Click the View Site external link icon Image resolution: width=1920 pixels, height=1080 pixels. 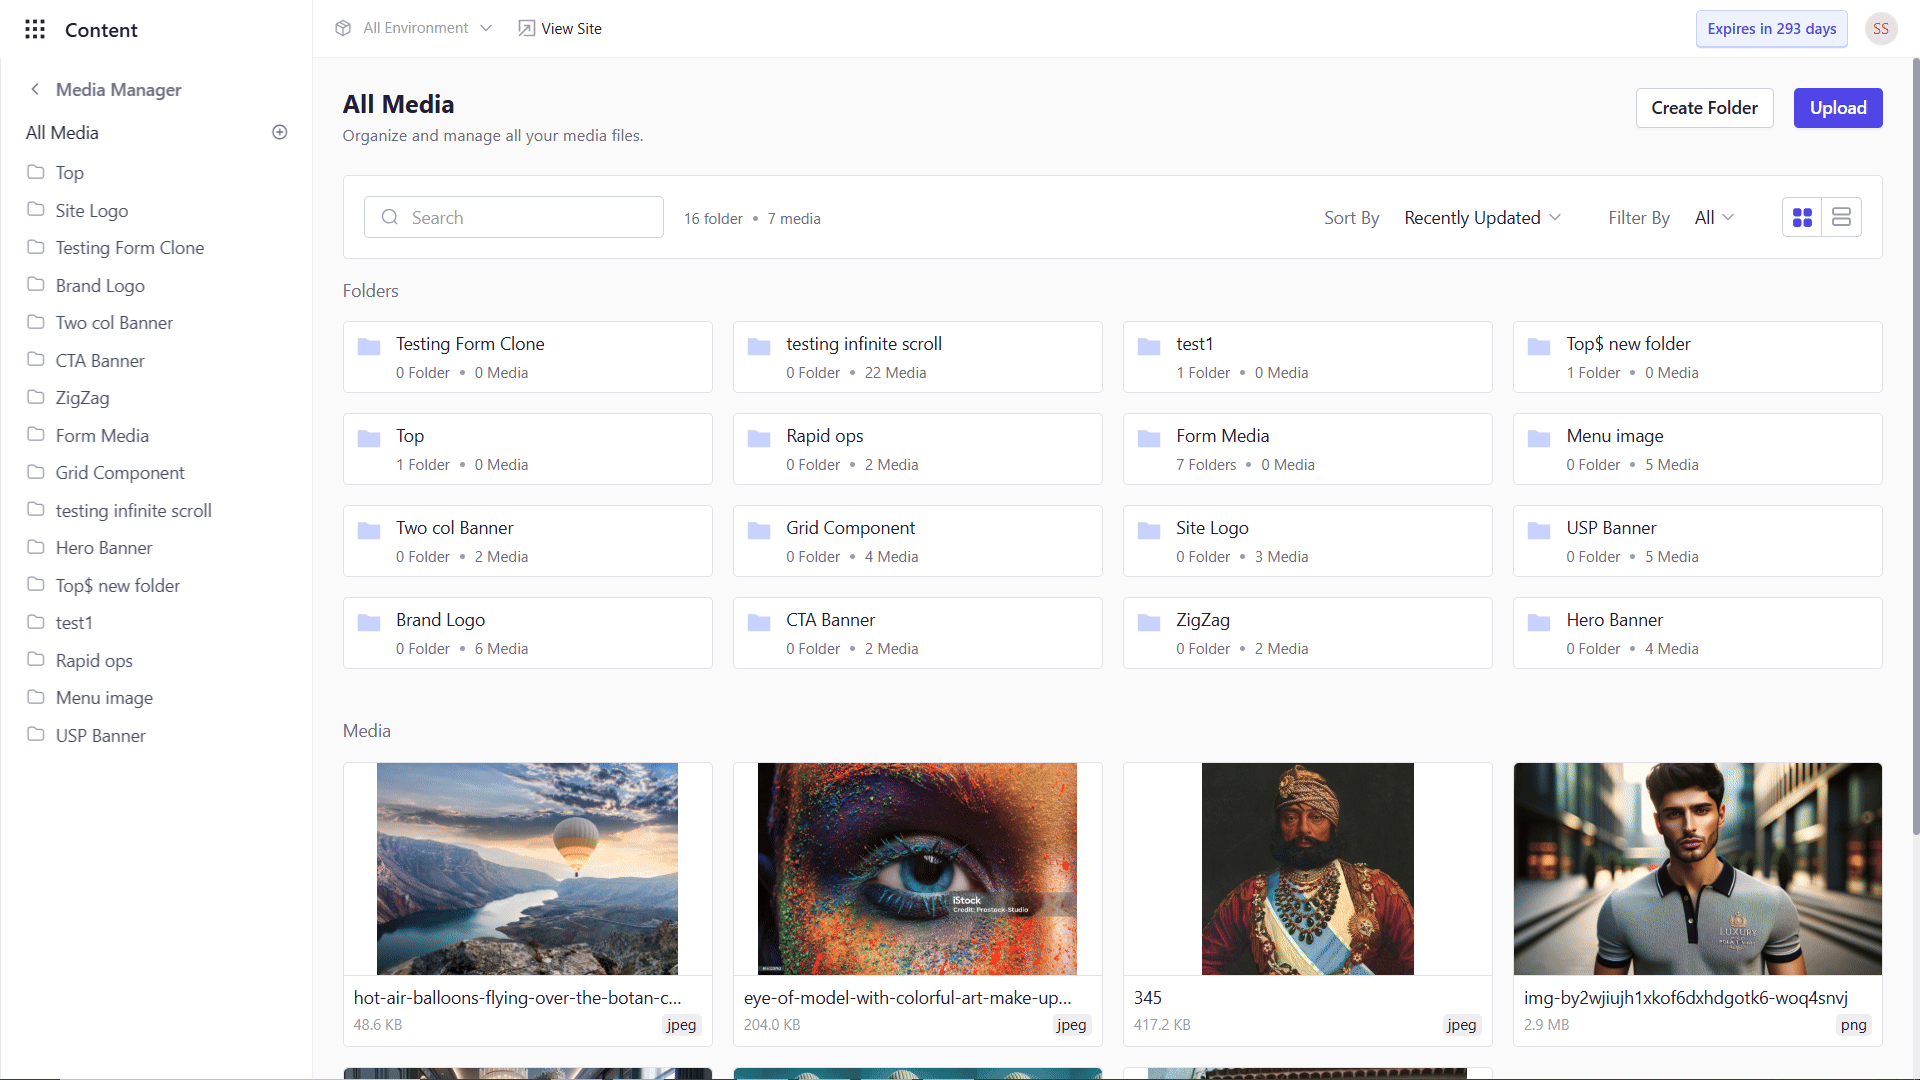[526, 28]
